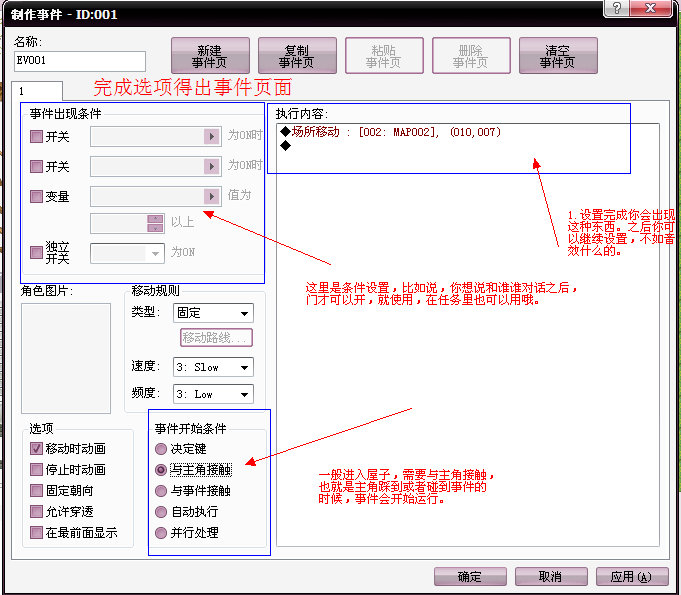Viewport: 681px width, 595px height.
Task: Click the 角色图片 graphic preview box
Action: point(66,358)
